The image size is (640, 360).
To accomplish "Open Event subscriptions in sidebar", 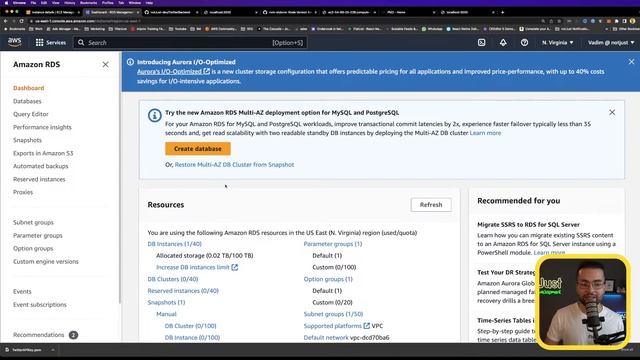I will coord(40,304).
